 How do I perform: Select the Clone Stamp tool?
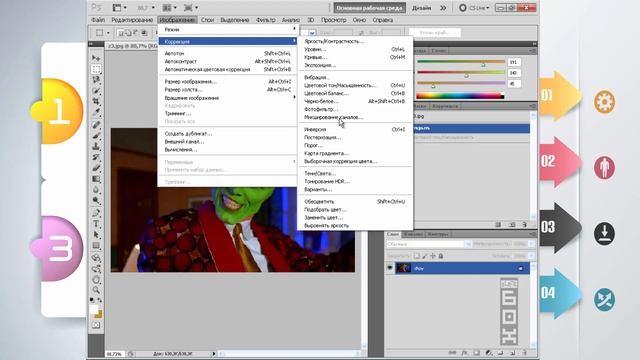pos(96,146)
